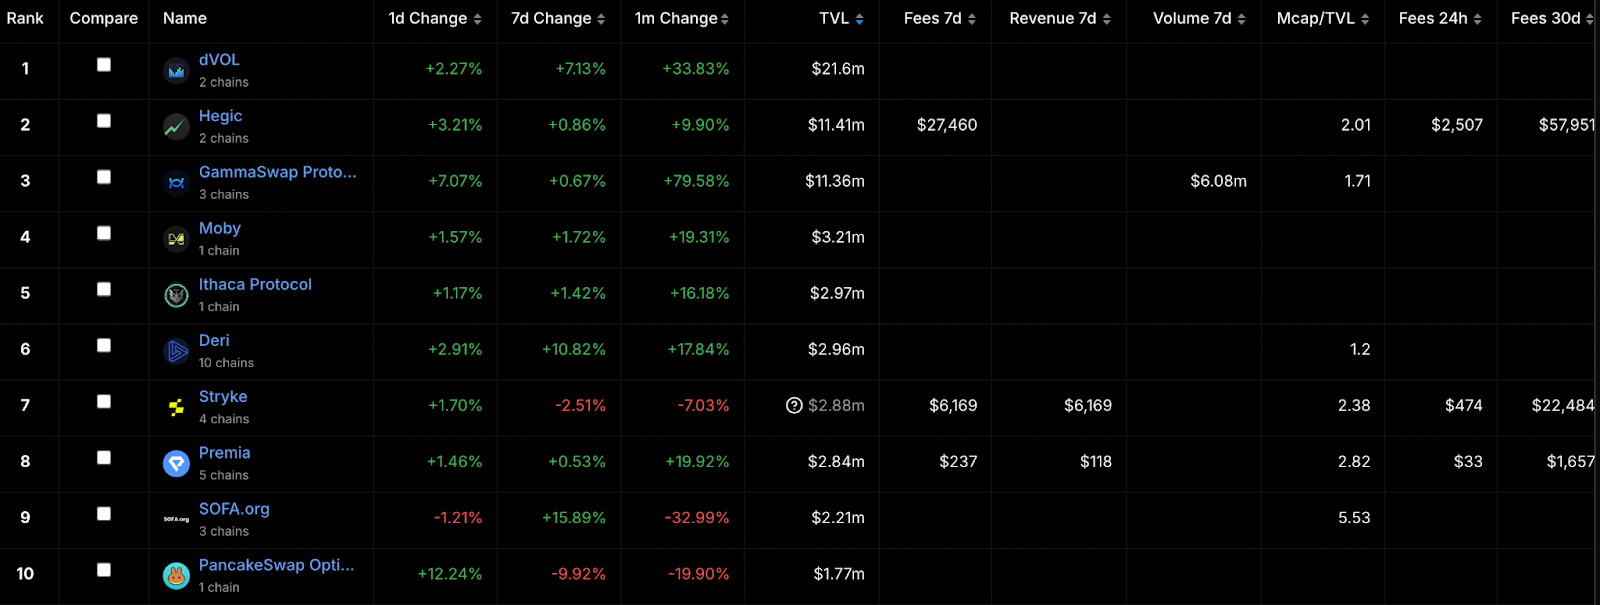Check the compare box for dVOL
1600x605 pixels.
coord(104,65)
